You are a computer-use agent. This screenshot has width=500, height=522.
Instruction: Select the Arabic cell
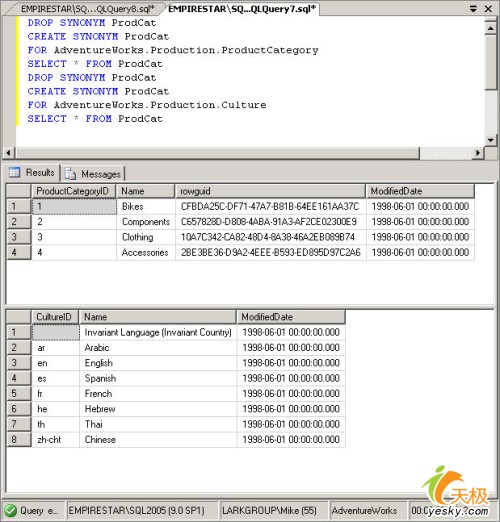(158, 348)
